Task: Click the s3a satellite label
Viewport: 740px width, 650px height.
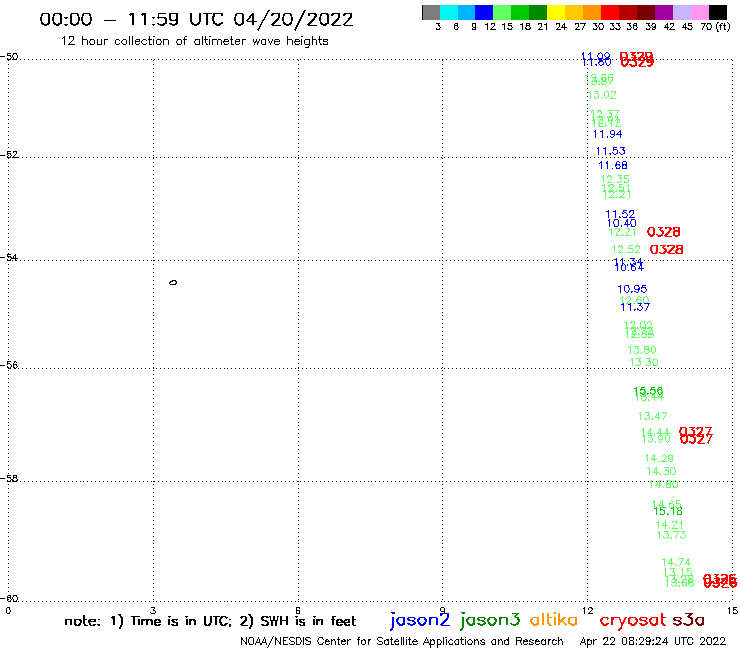Action: pos(689,620)
